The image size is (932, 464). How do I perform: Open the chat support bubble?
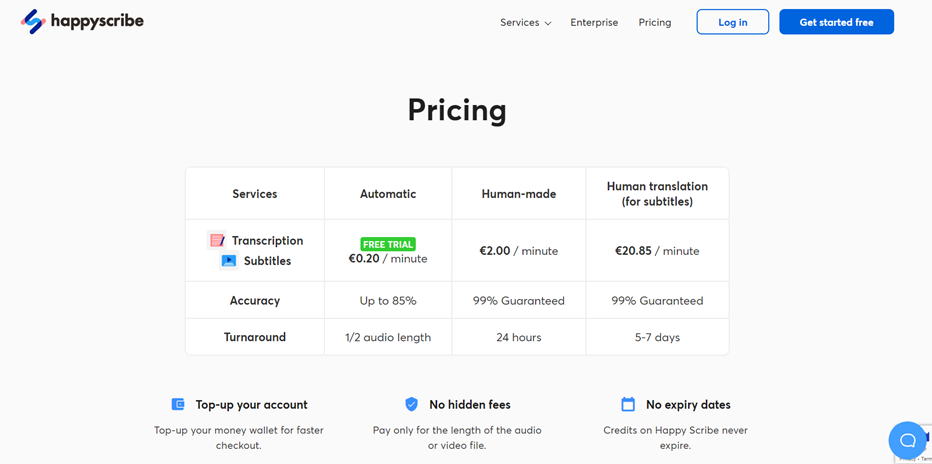point(907,440)
